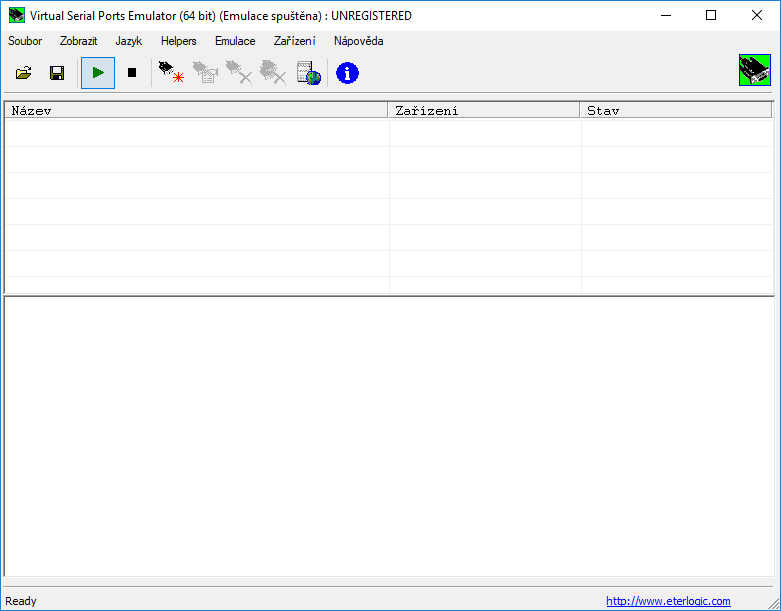Viewport: 781px width, 611px height.
Task: Click the green serial port logo
Action: click(754, 70)
